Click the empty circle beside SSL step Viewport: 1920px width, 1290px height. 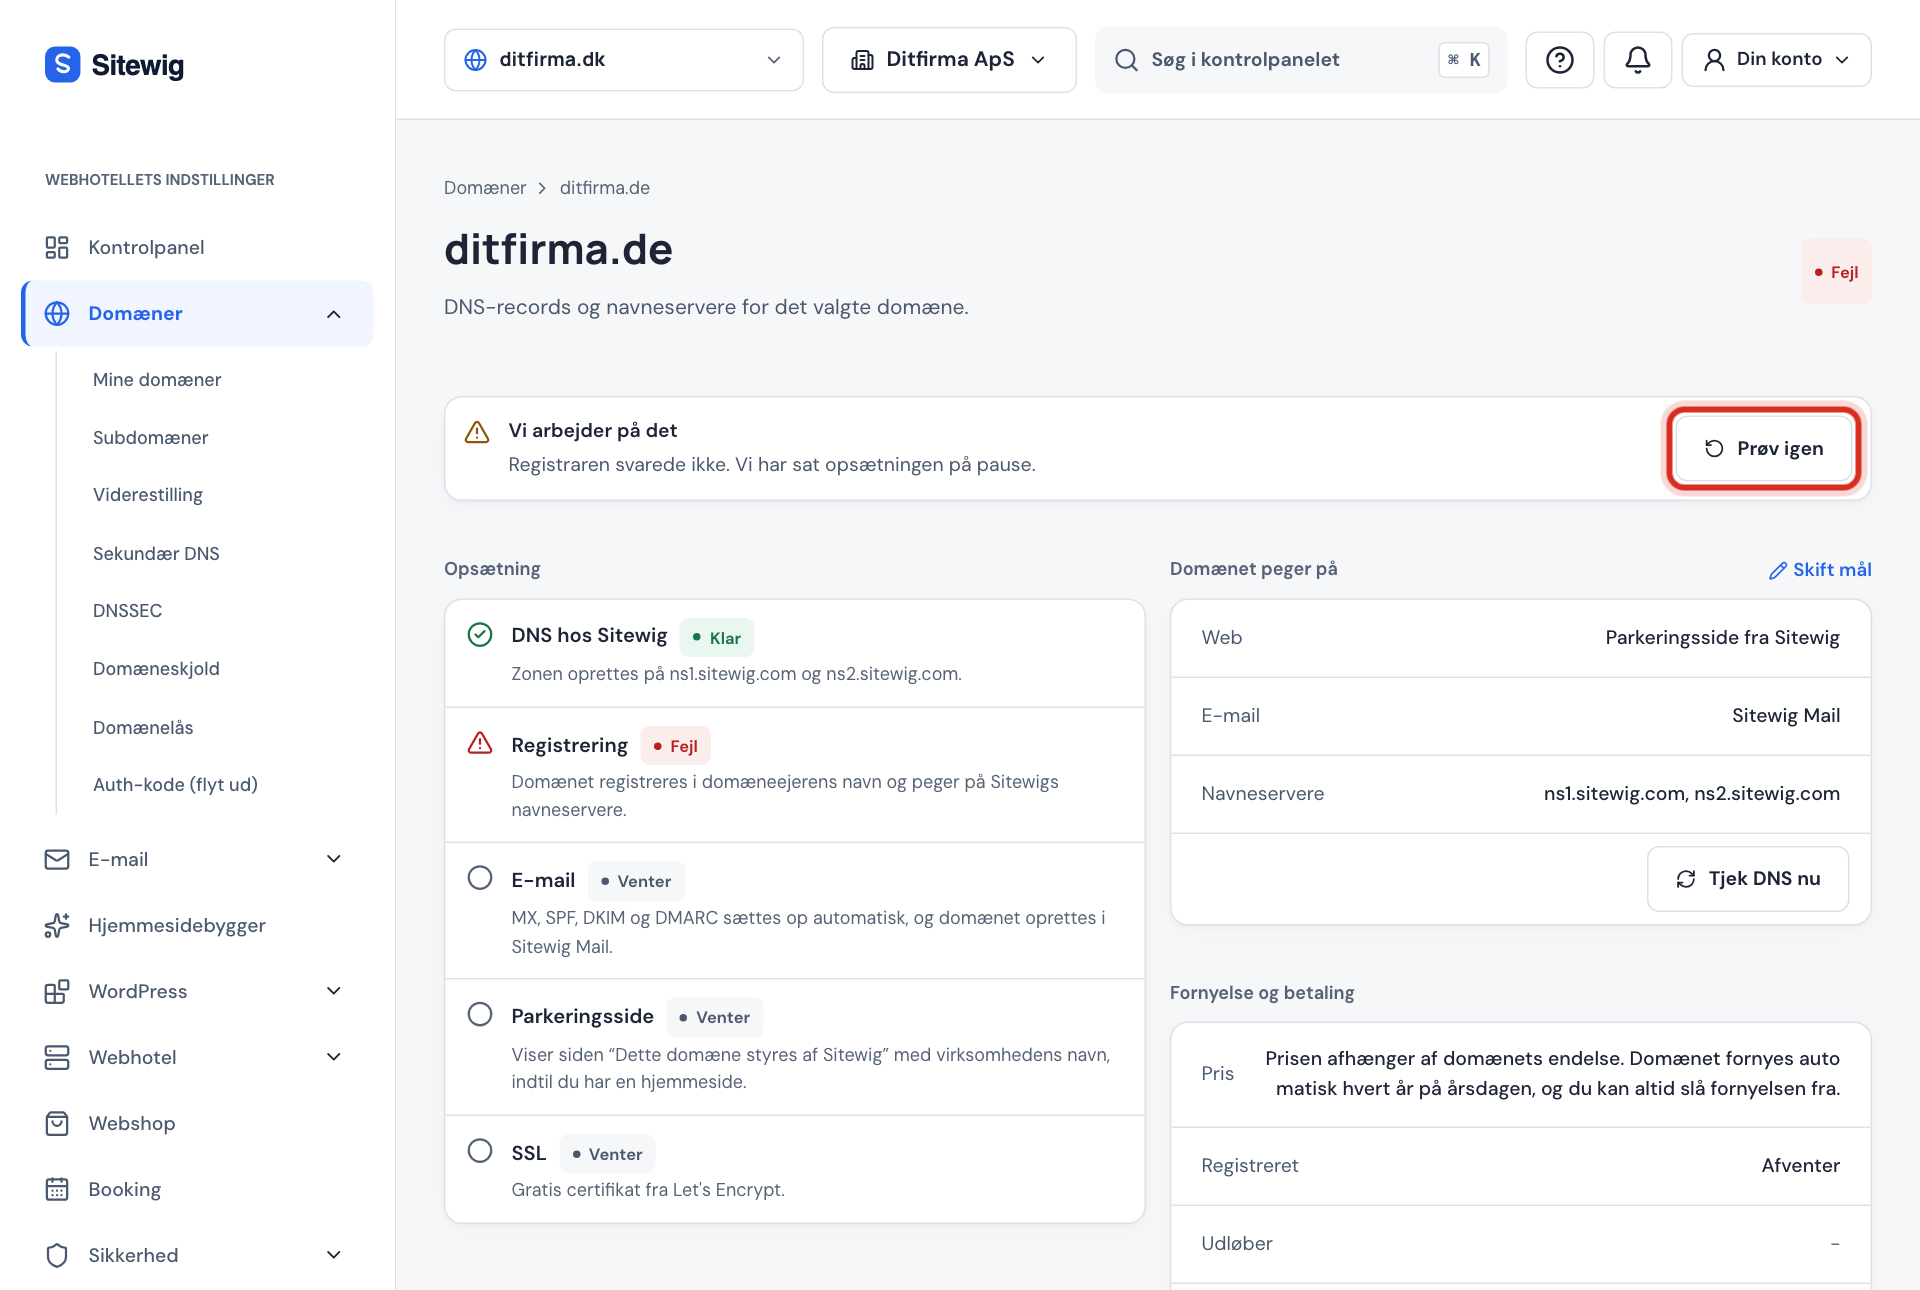480,1151
